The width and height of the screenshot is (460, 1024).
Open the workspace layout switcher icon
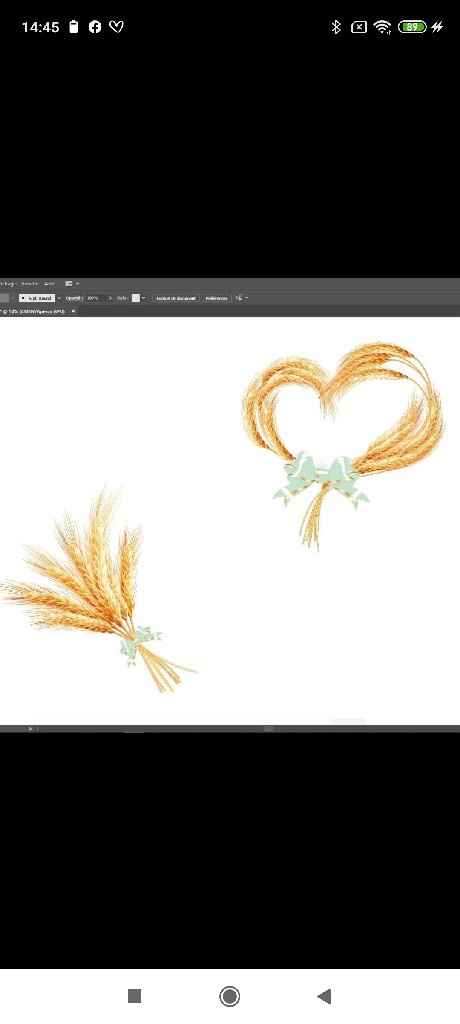(69, 283)
